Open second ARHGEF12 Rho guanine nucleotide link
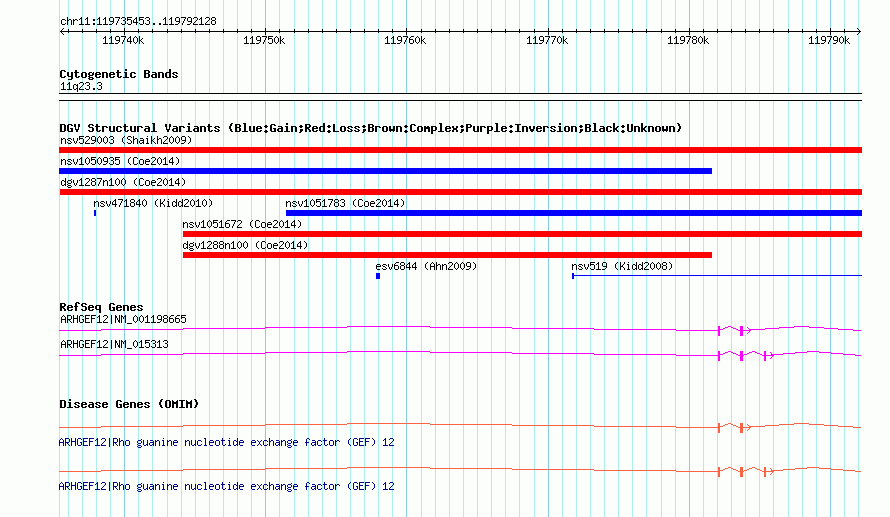 [x=226, y=486]
